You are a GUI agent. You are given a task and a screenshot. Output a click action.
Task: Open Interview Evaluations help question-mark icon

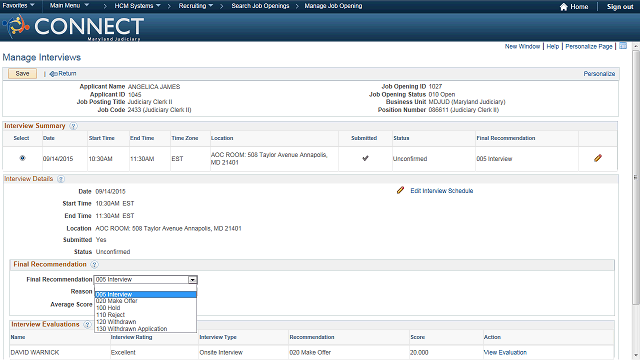pos(87,324)
